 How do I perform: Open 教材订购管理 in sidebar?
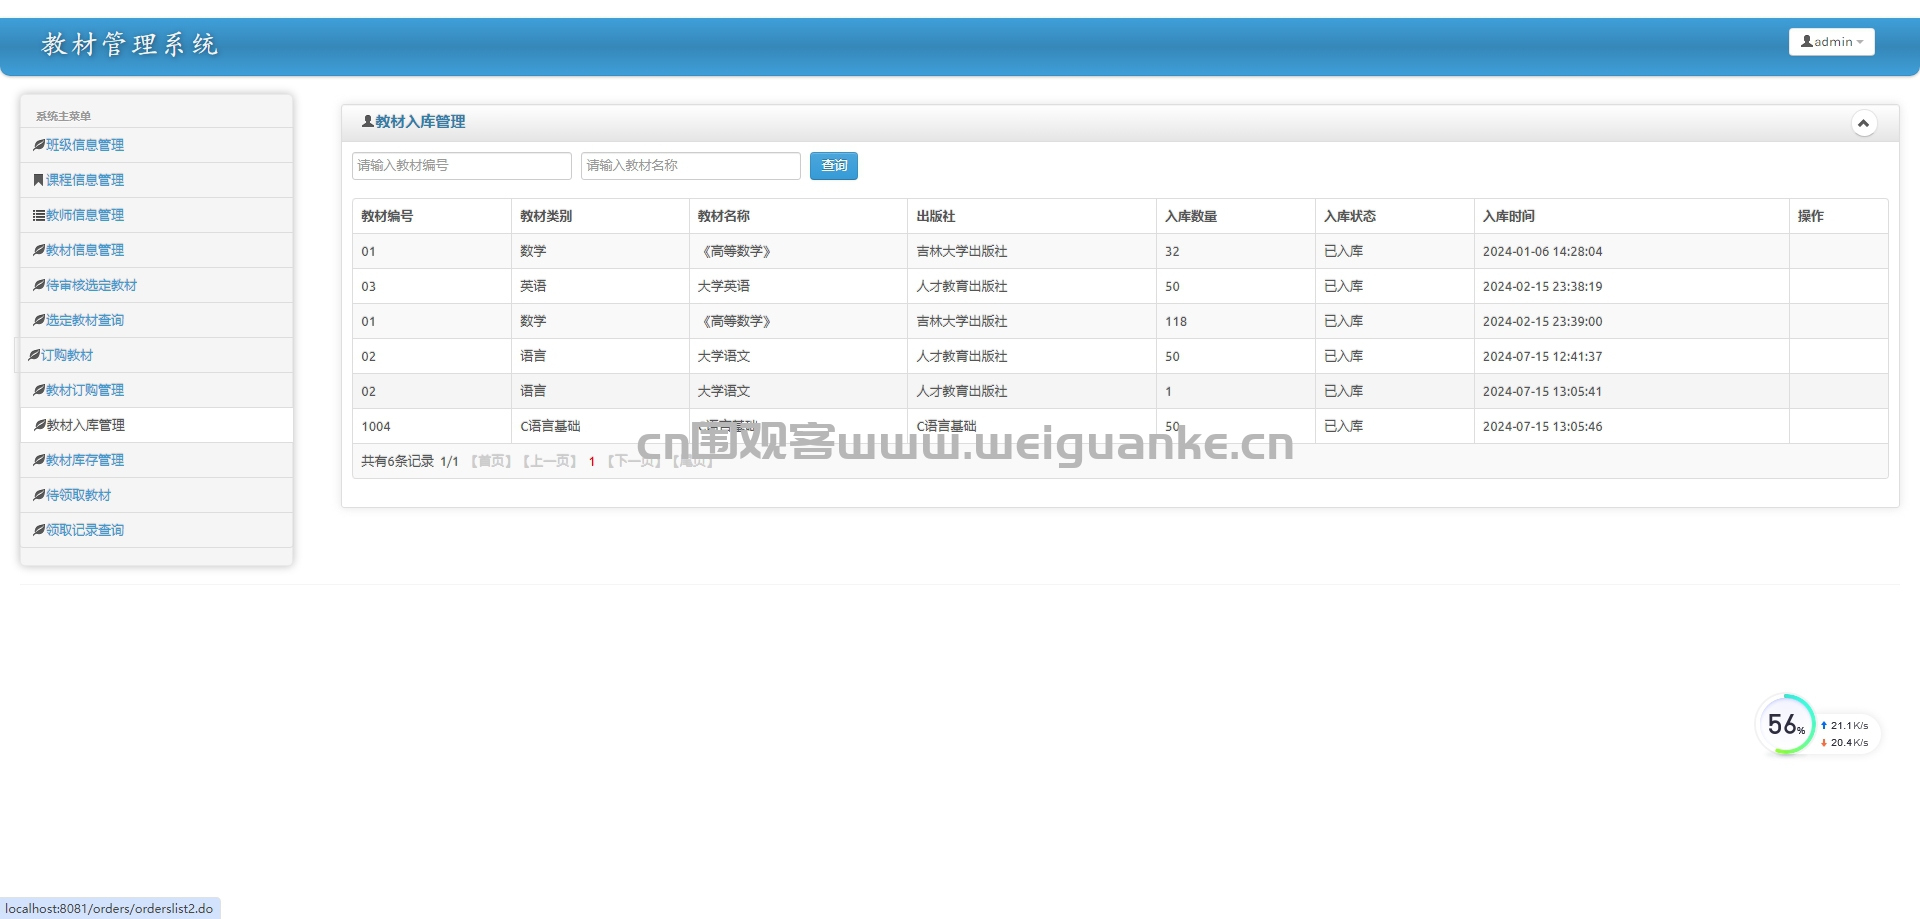85,390
